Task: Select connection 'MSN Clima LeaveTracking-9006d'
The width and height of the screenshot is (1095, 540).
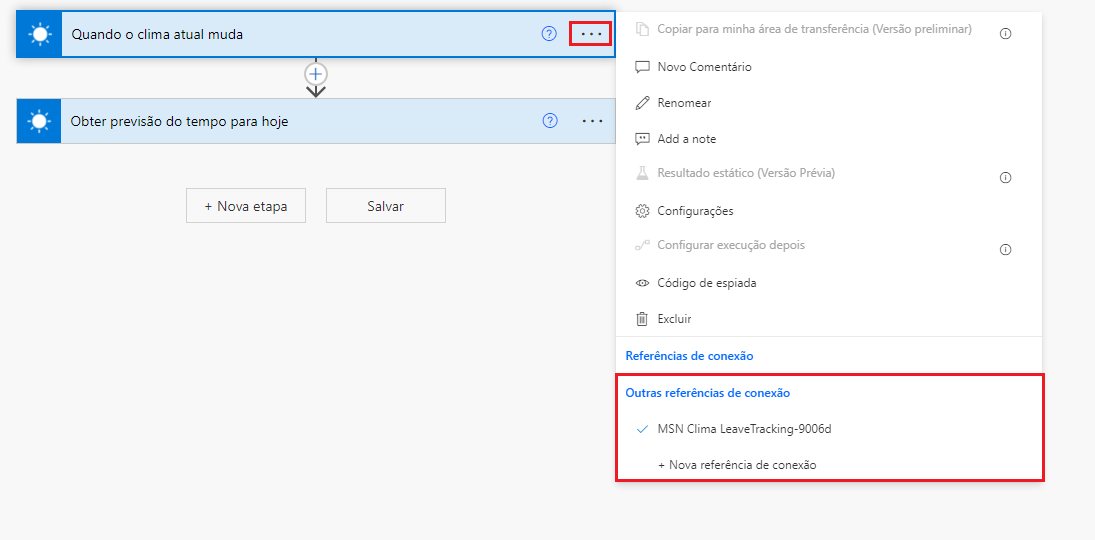Action: pyautogui.click(x=744, y=429)
